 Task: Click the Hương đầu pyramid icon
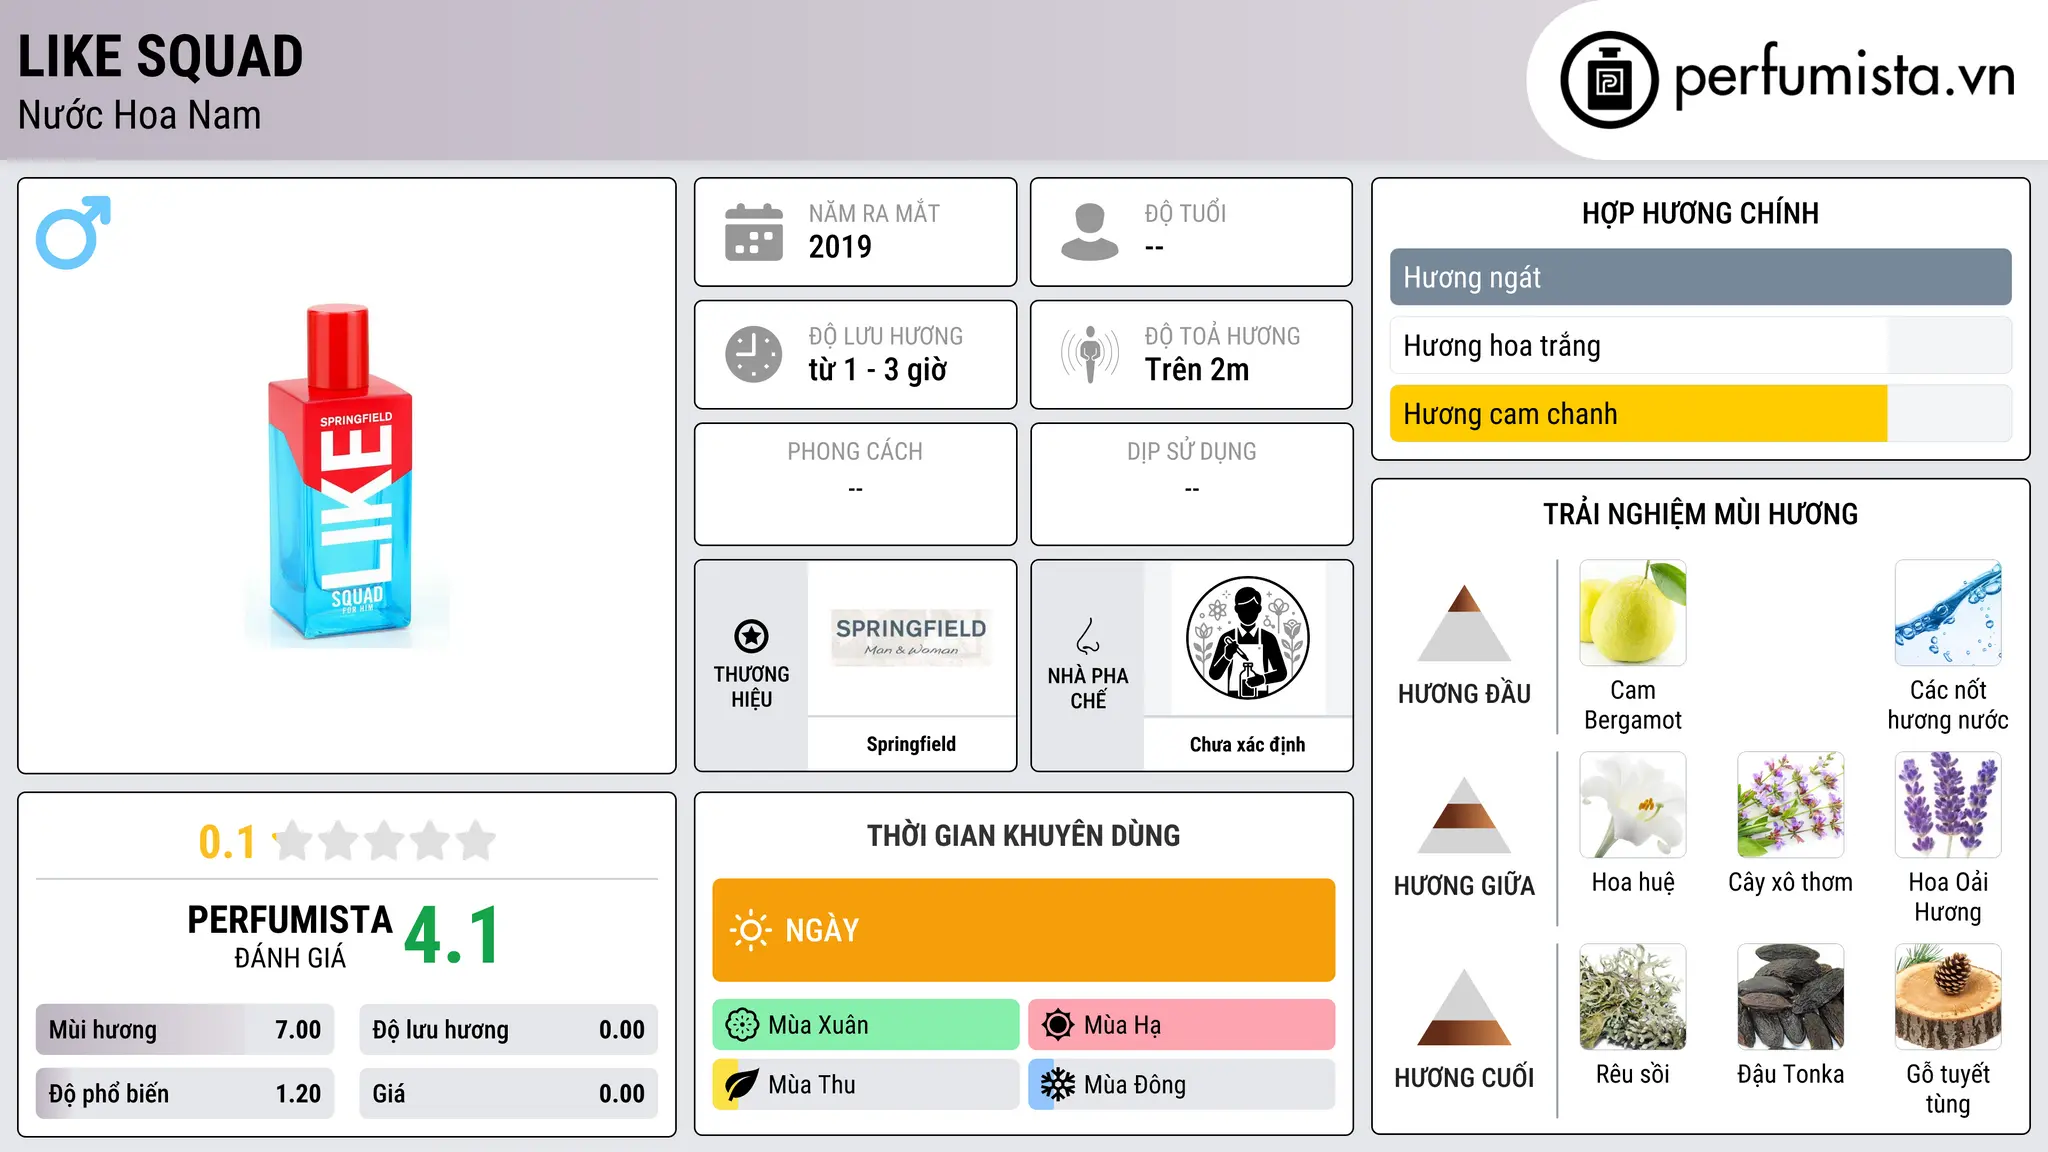1464,623
